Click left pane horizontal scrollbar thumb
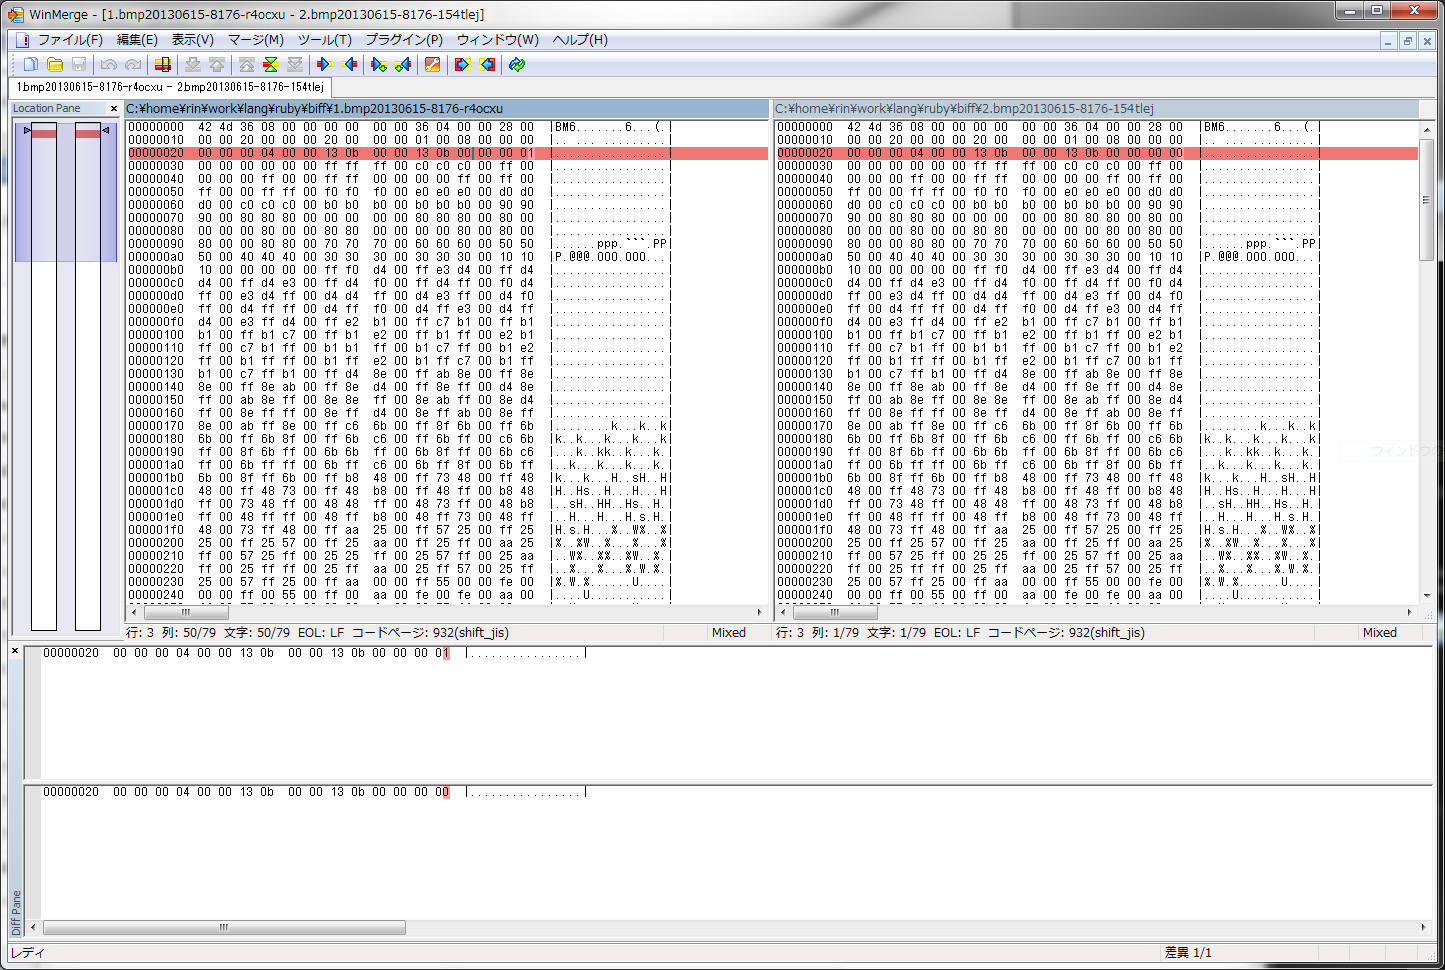 pyautogui.click(x=187, y=612)
